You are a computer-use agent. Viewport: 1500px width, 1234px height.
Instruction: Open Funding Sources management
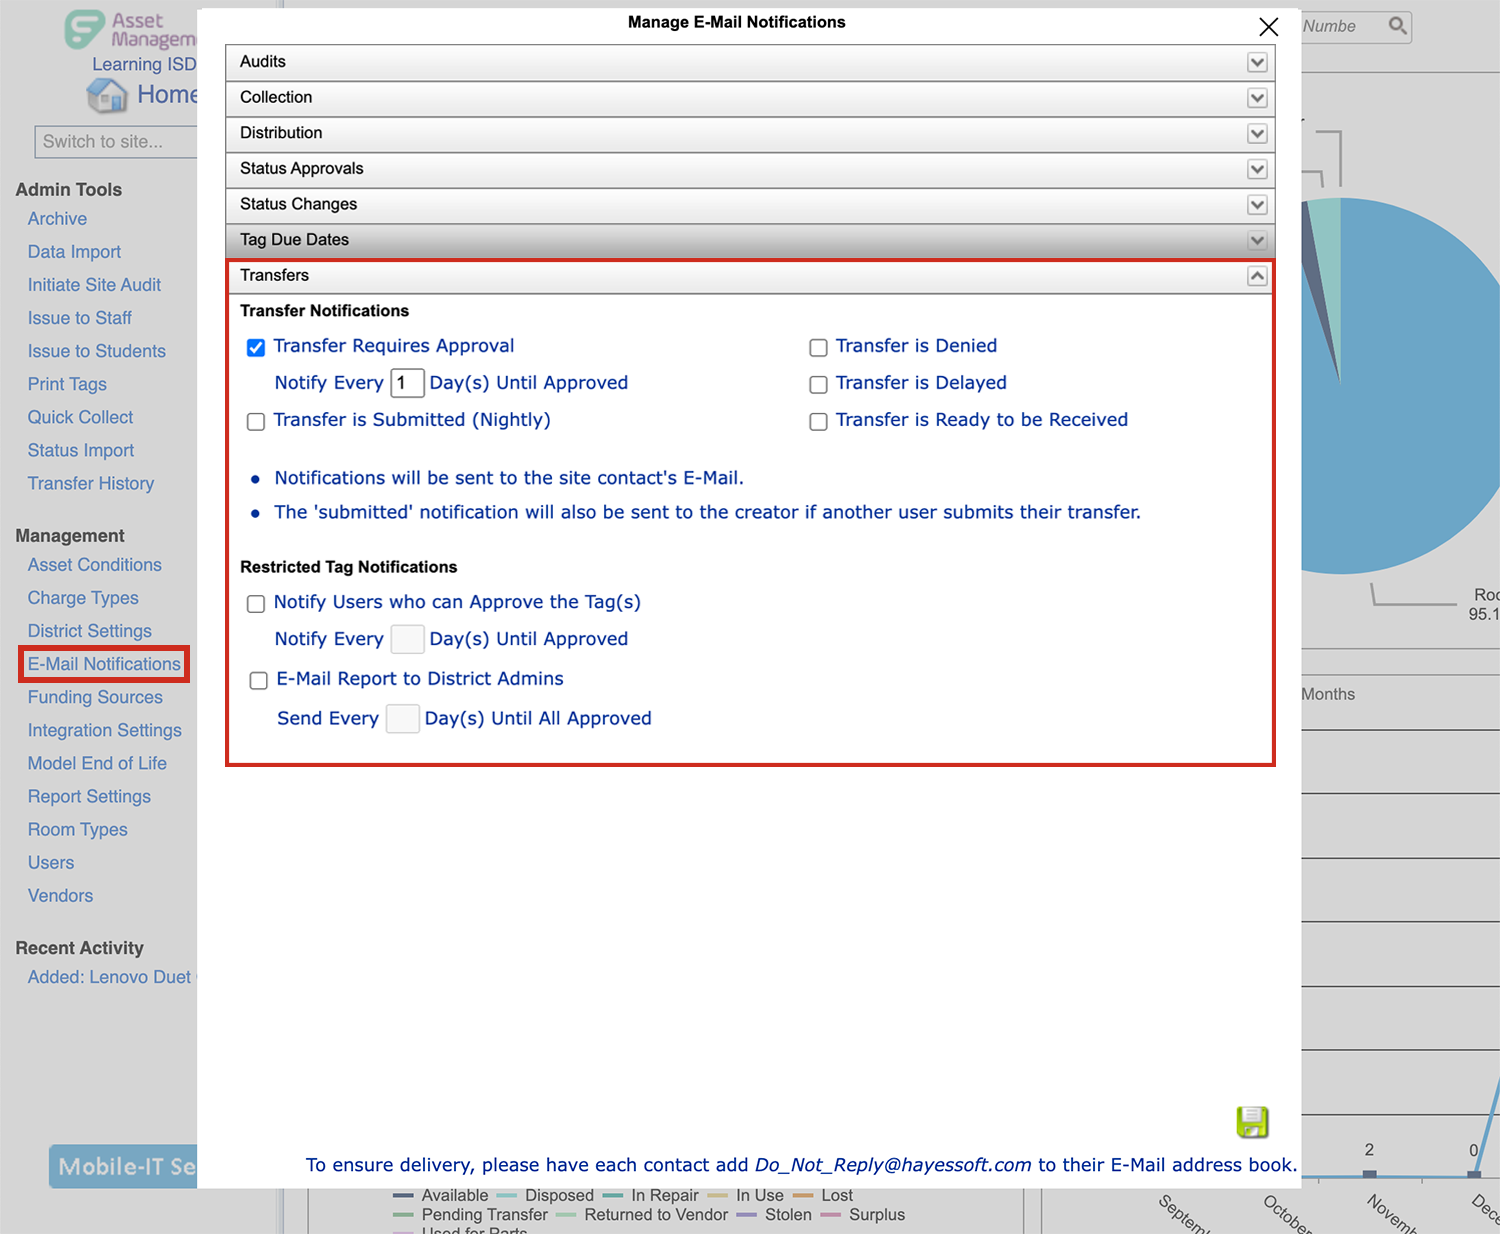point(95,697)
